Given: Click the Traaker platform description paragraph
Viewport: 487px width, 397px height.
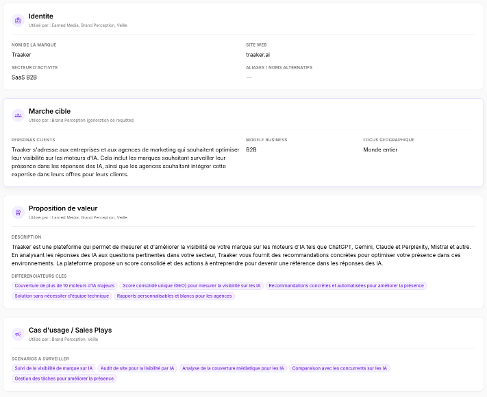Looking at the screenshot, I should 241,255.
